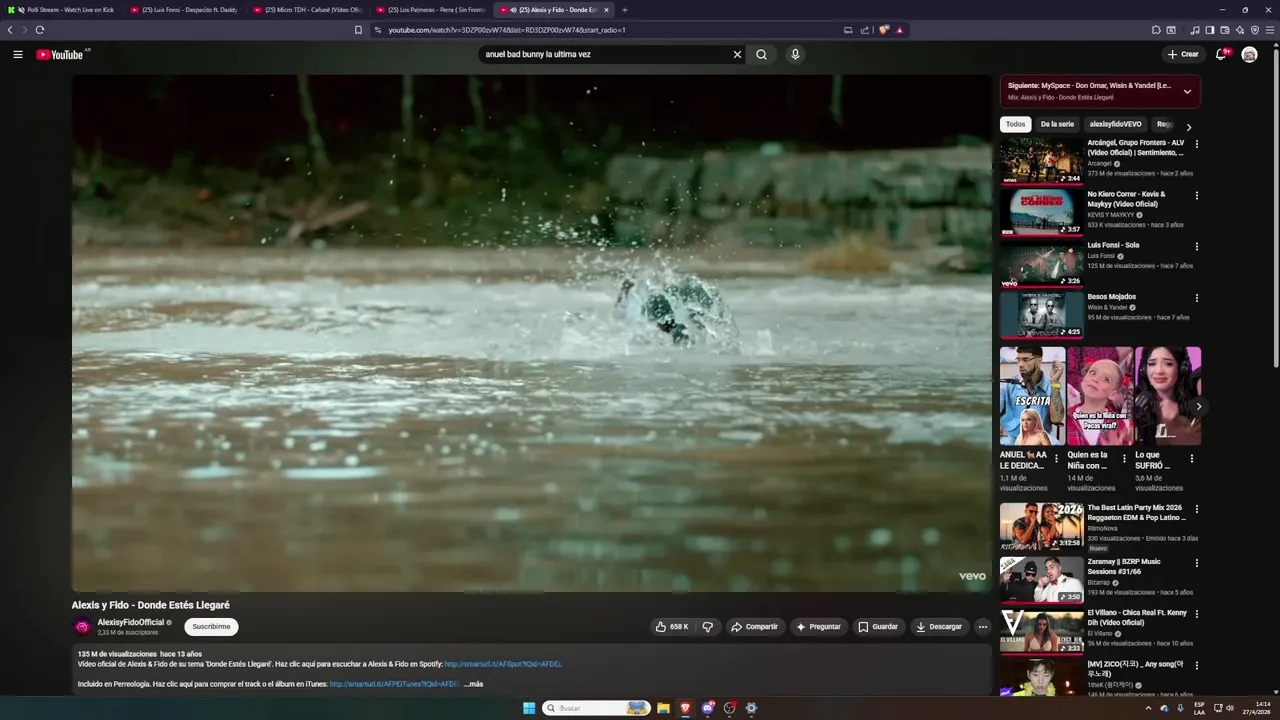The image size is (1280, 720).
Task: Open the Windows Start menu
Action: (x=529, y=708)
